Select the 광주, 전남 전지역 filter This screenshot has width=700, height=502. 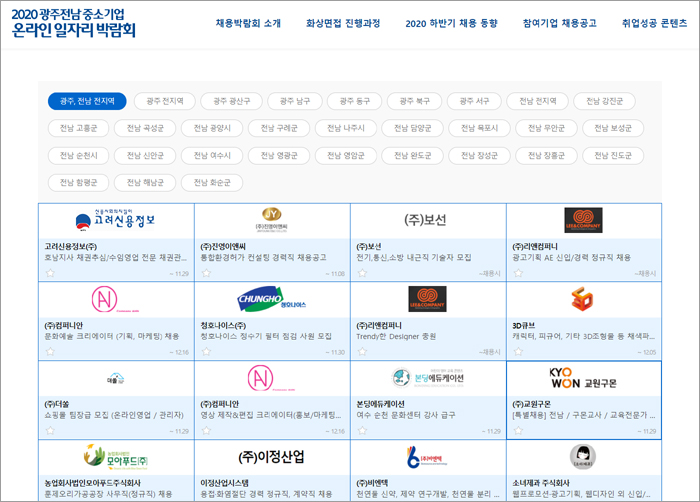point(87,101)
